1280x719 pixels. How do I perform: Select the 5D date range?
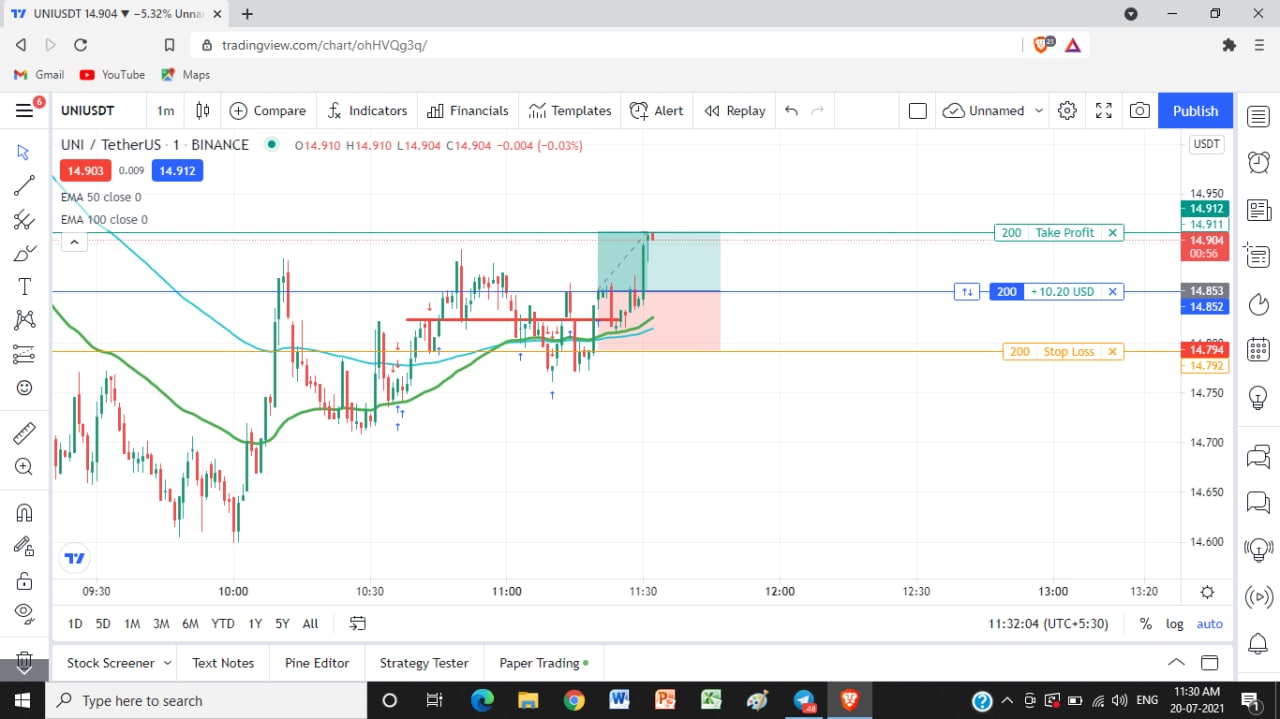pos(103,623)
